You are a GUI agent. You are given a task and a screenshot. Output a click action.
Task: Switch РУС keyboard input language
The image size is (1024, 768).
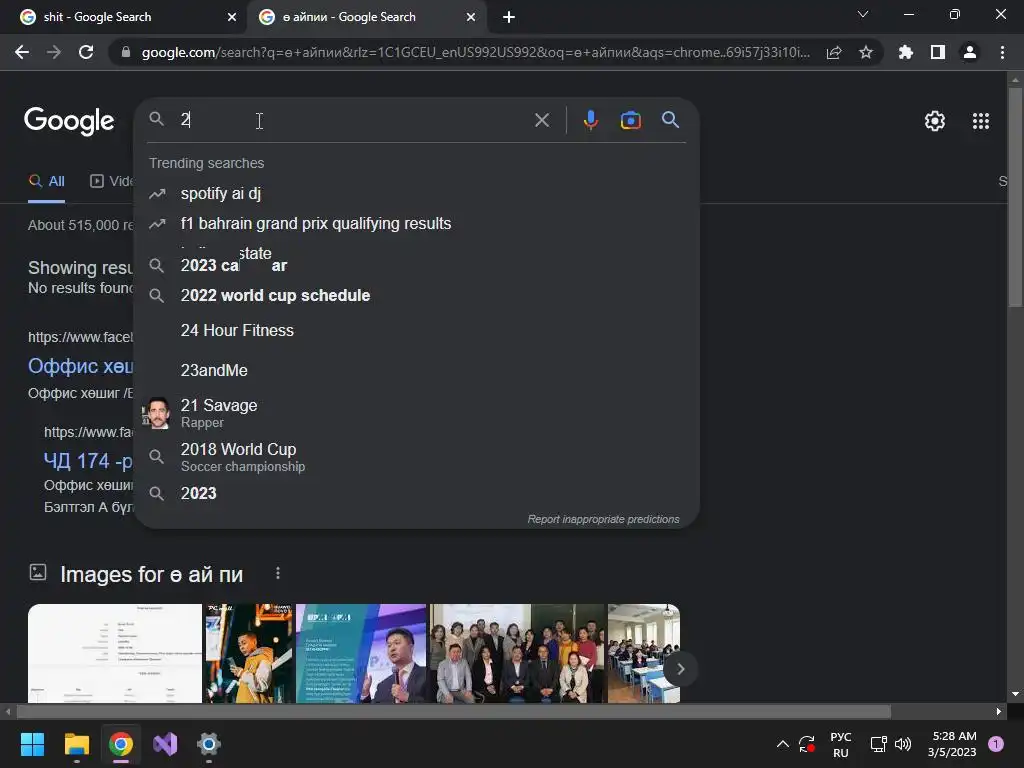coord(840,744)
